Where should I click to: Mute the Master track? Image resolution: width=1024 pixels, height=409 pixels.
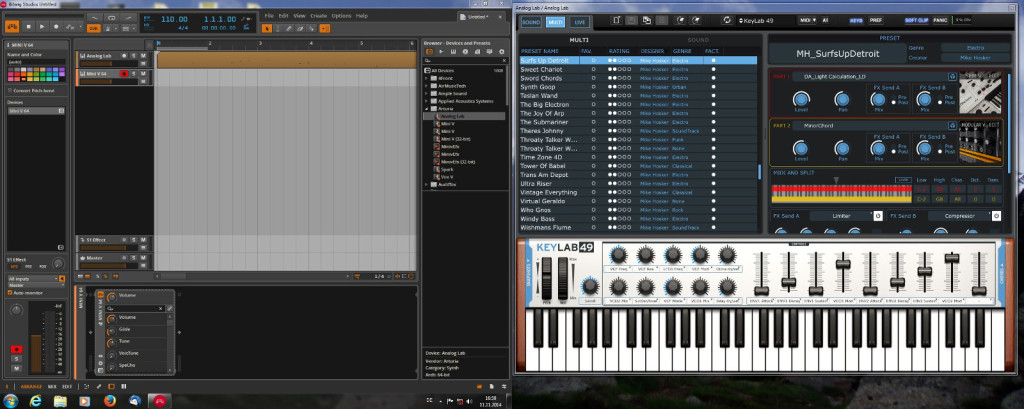143,257
